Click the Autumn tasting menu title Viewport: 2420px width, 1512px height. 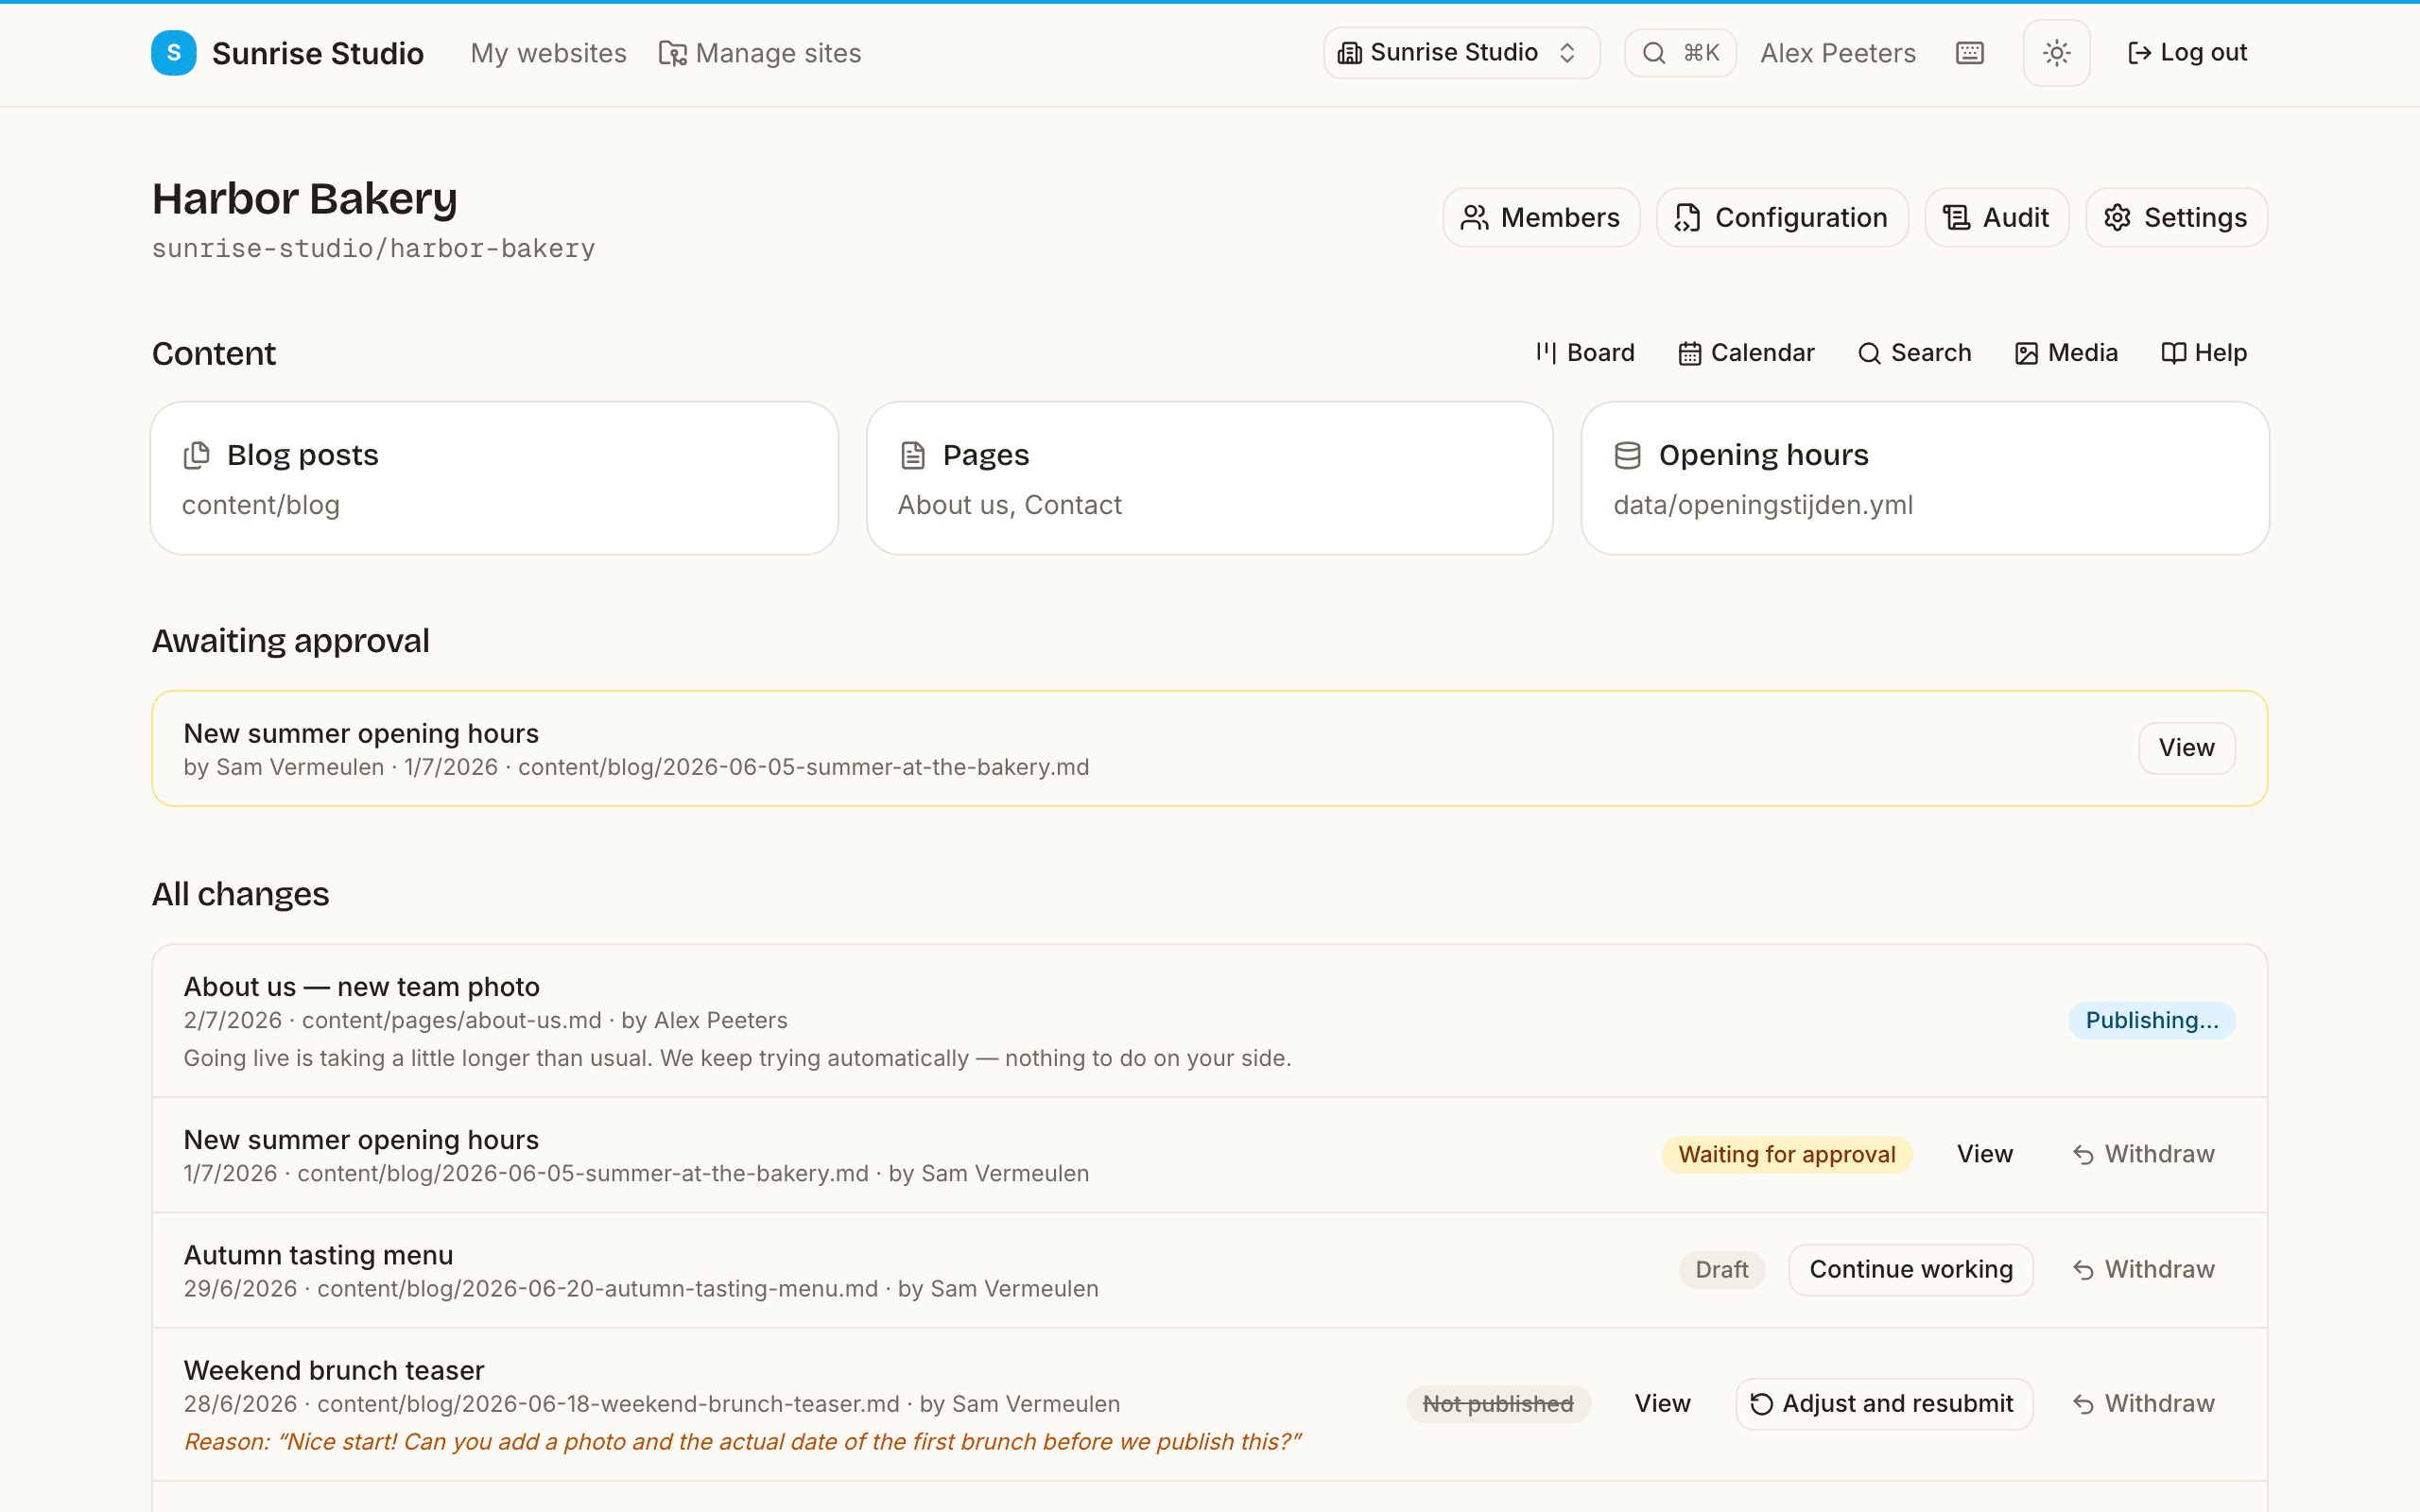click(318, 1255)
